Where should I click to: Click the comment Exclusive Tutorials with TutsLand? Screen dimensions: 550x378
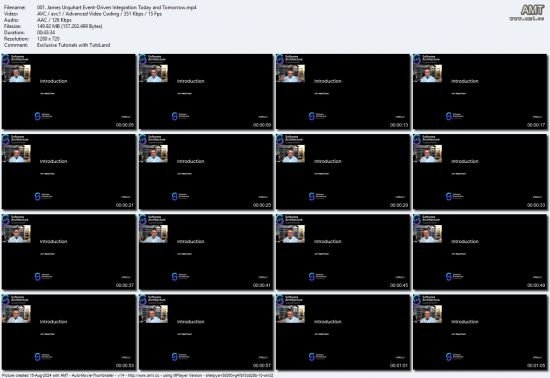pos(73,45)
